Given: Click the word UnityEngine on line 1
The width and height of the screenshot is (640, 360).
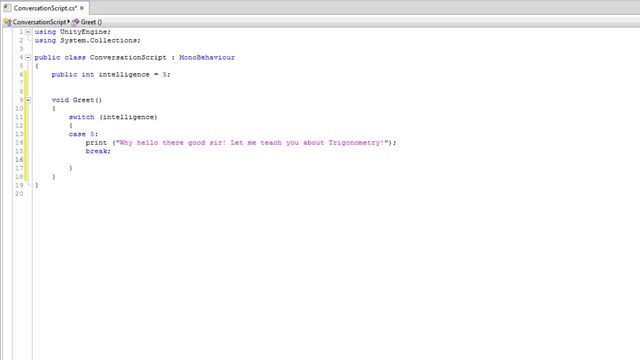Looking at the screenshot, I should (x=84, y=32).
